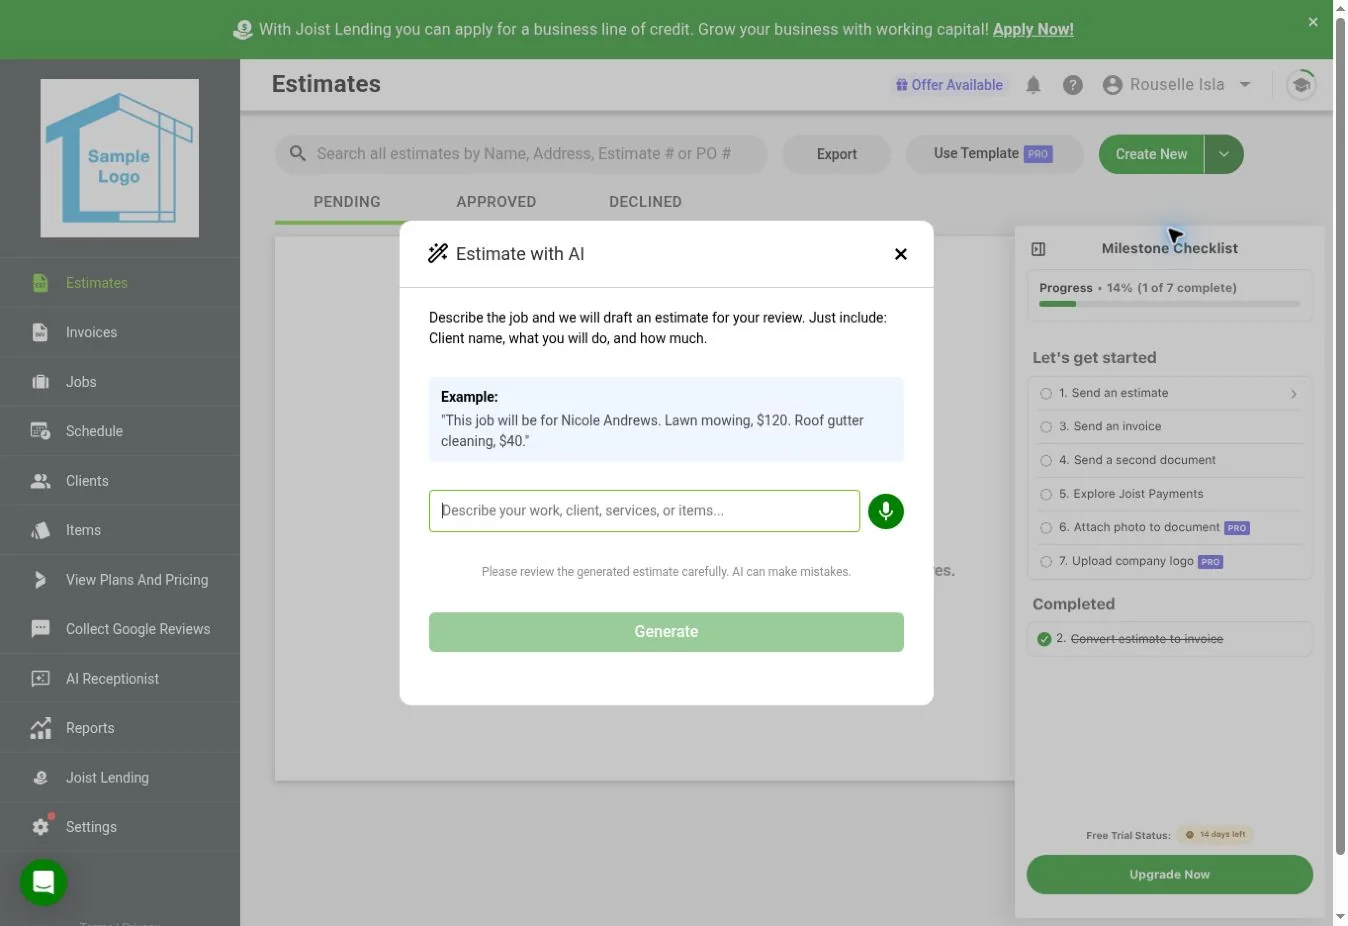The width and height of the screenshot is (1348, 926).
Task: Click the Apply Now! link
Action: tap(1033, 29)
